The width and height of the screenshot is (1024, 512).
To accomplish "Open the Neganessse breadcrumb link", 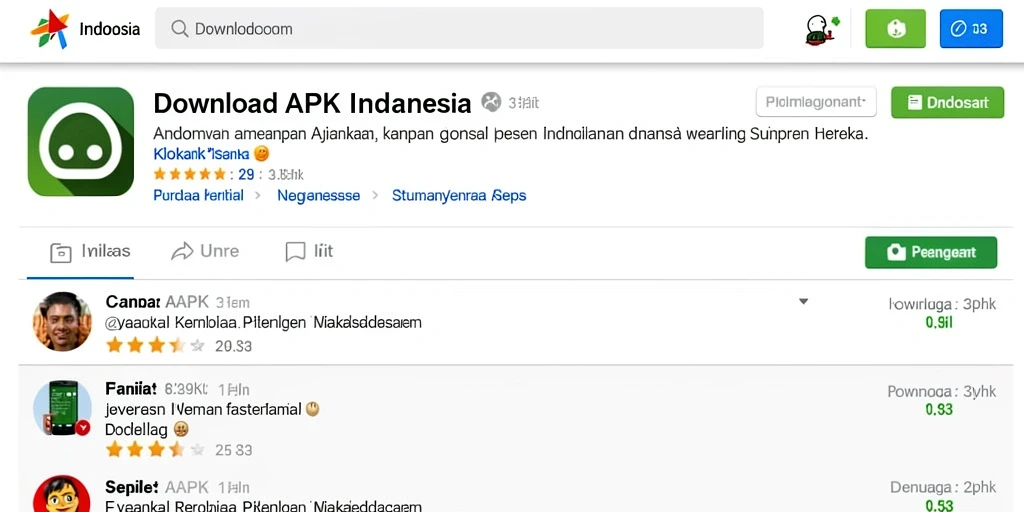I will click(319, 195).
